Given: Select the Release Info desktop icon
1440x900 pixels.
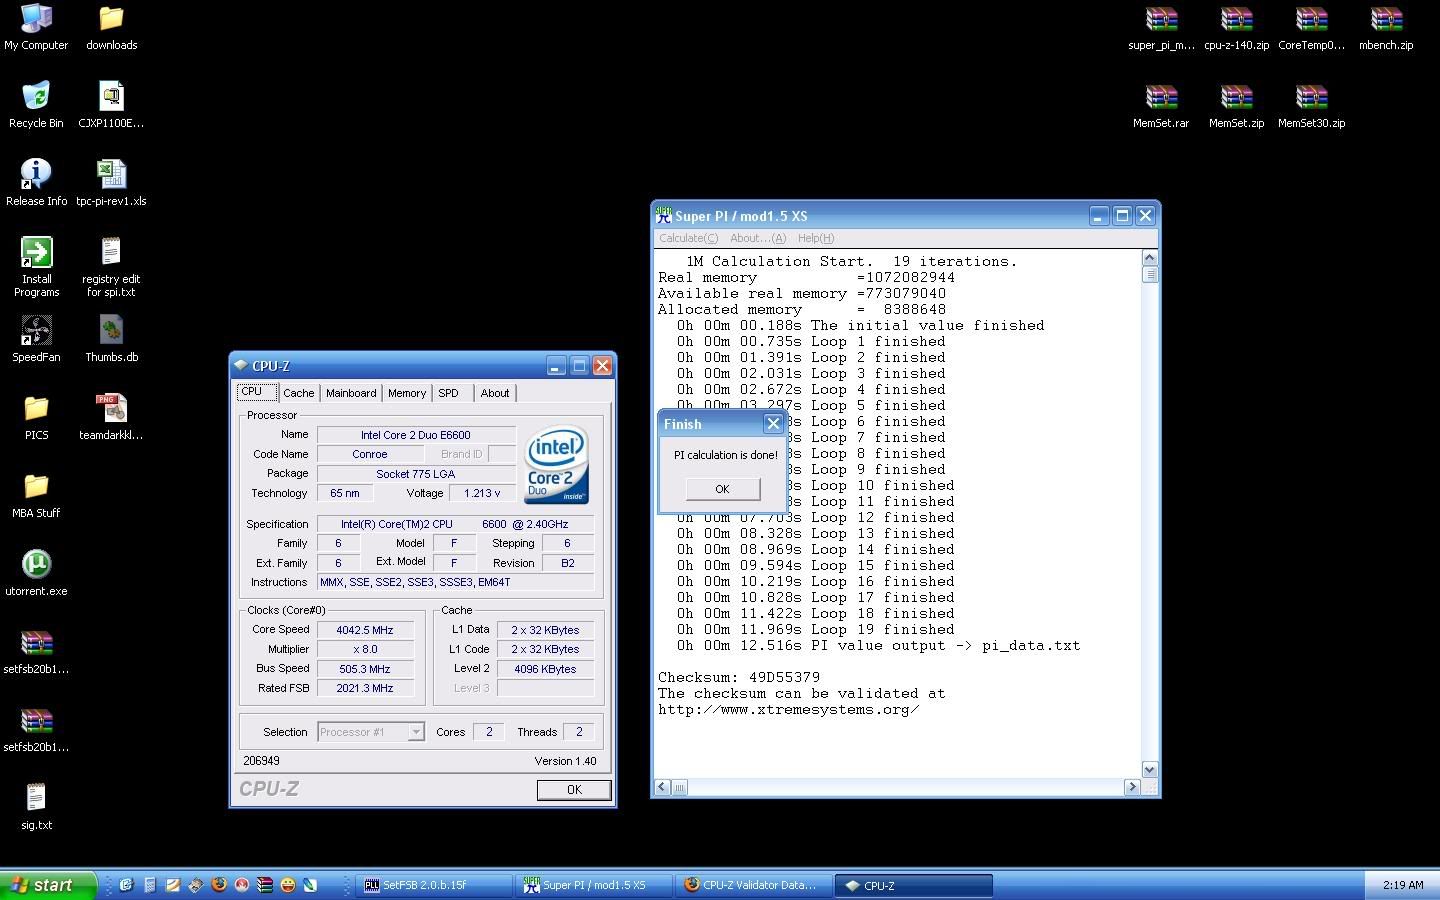Looking at the screenshot, I should point(36,183).
